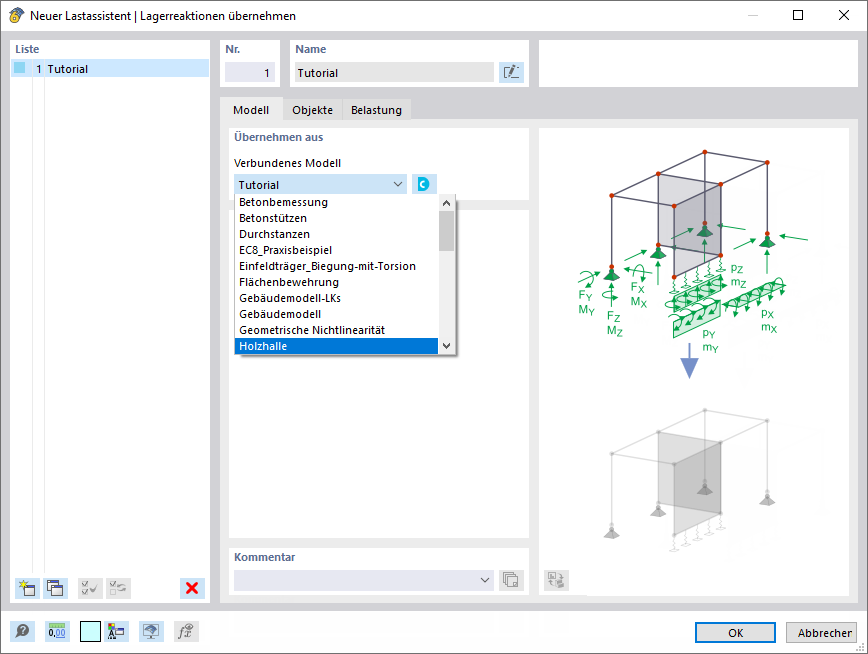Select Einfeldträger_Biegung-mit-Torsion from the list

(x=337, y=266)
